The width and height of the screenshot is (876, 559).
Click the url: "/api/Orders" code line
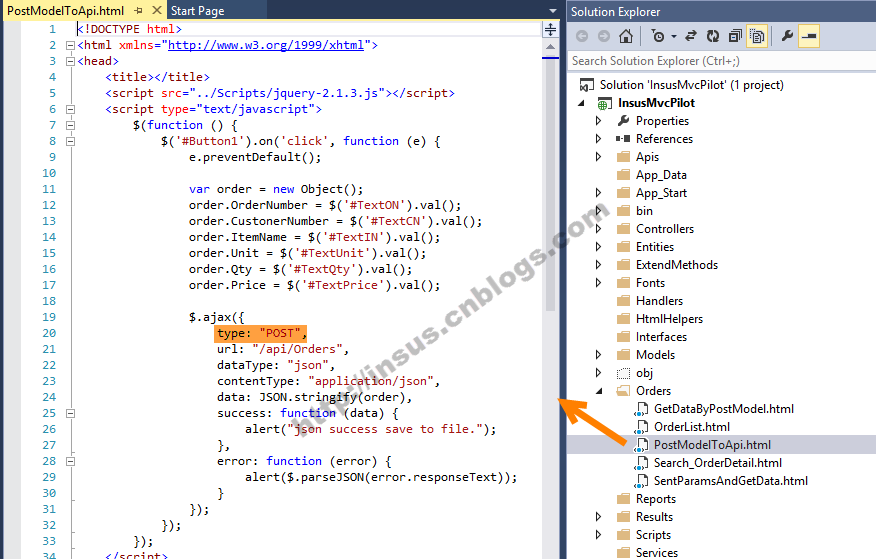[x=283, y=350]
